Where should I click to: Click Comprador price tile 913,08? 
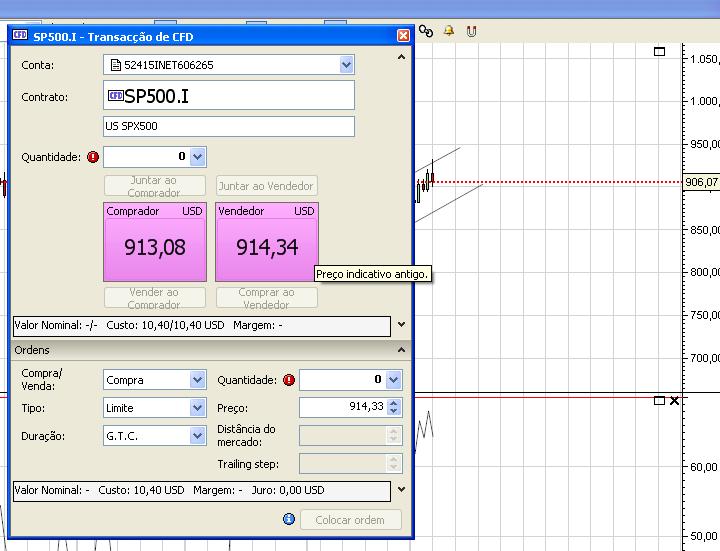(155, 242)
